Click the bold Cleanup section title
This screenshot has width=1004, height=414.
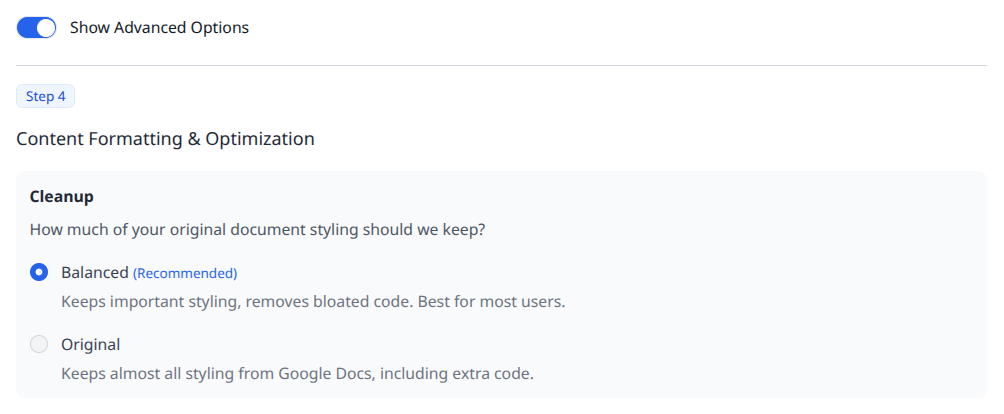pos(61,197)
